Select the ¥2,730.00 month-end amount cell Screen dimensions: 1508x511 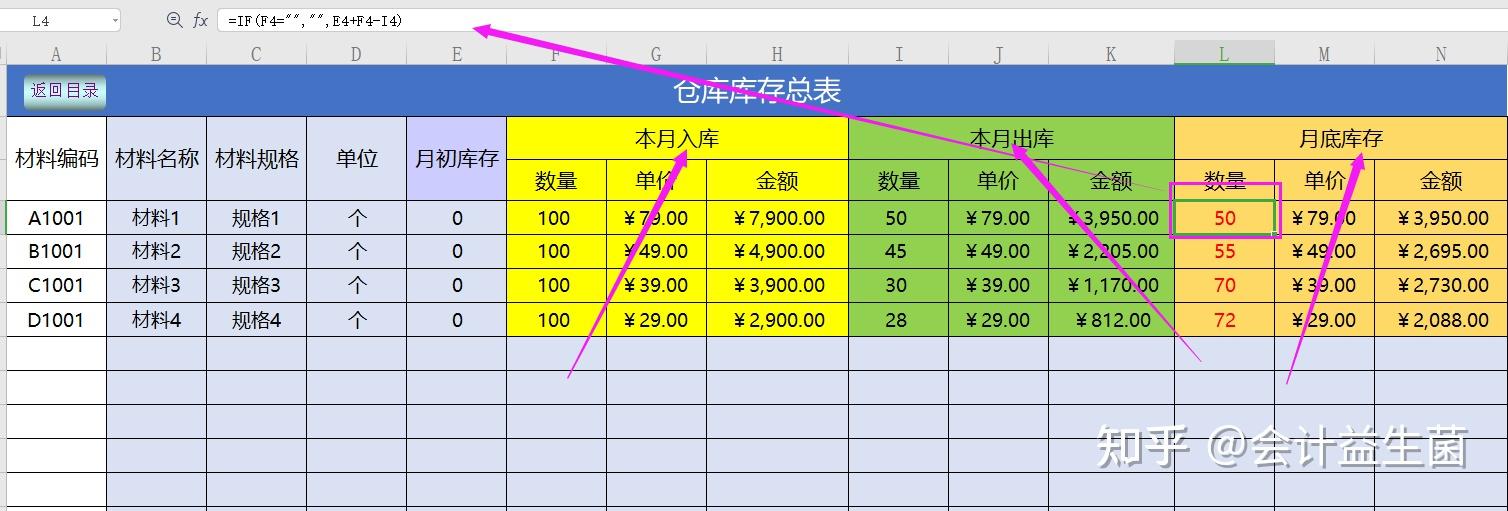point(1441,285)
